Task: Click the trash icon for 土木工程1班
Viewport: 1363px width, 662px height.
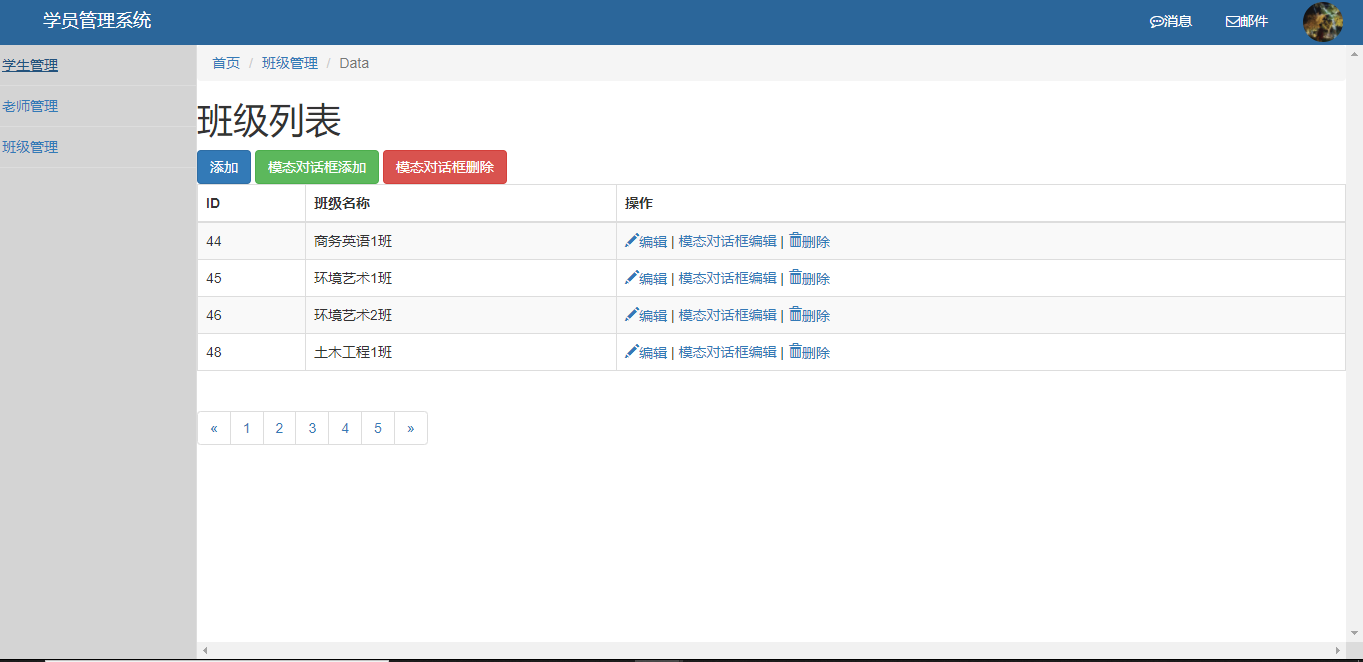Action: tap(795, 351)
